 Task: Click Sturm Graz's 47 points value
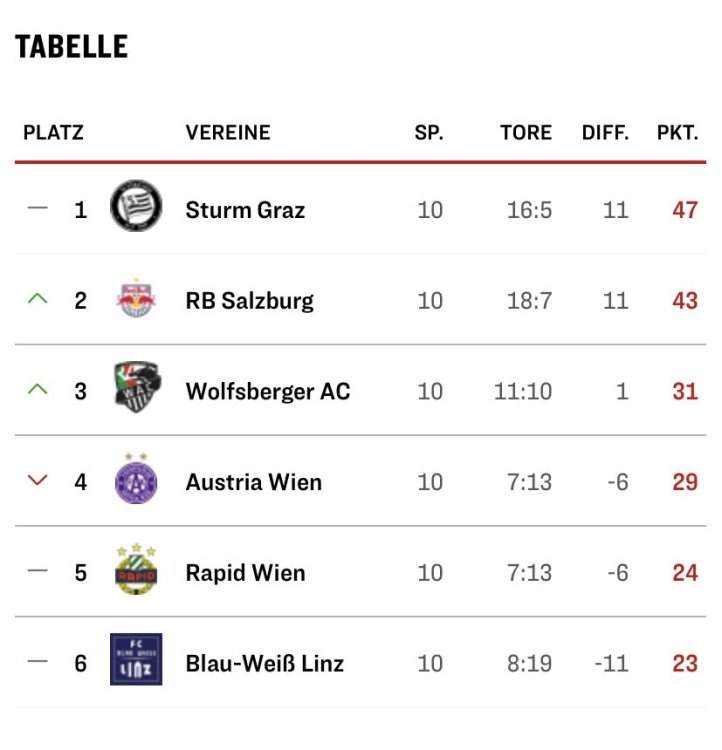tap(685, 210)
